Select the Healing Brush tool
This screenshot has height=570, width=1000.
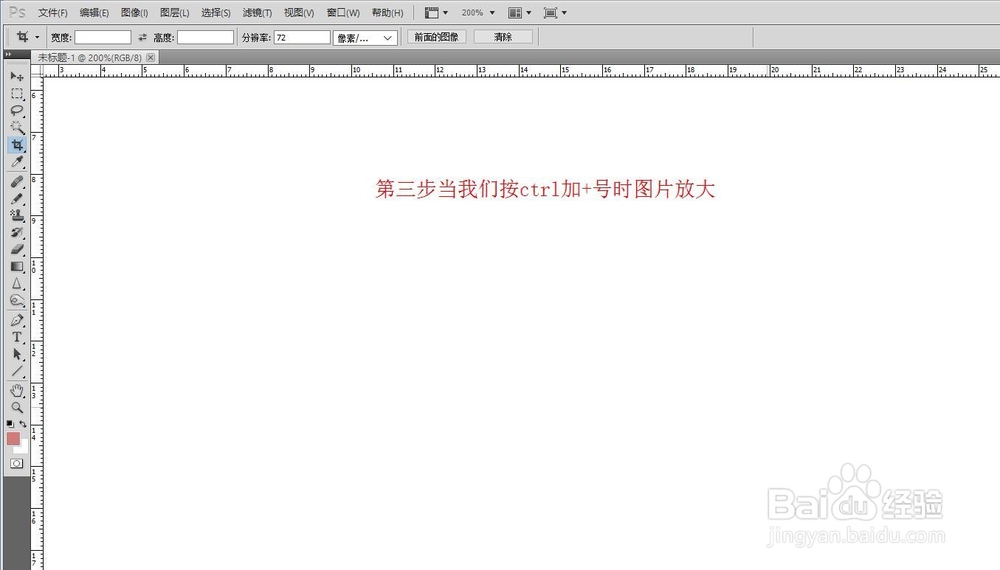pyautogui.click(x=17, y=182)
